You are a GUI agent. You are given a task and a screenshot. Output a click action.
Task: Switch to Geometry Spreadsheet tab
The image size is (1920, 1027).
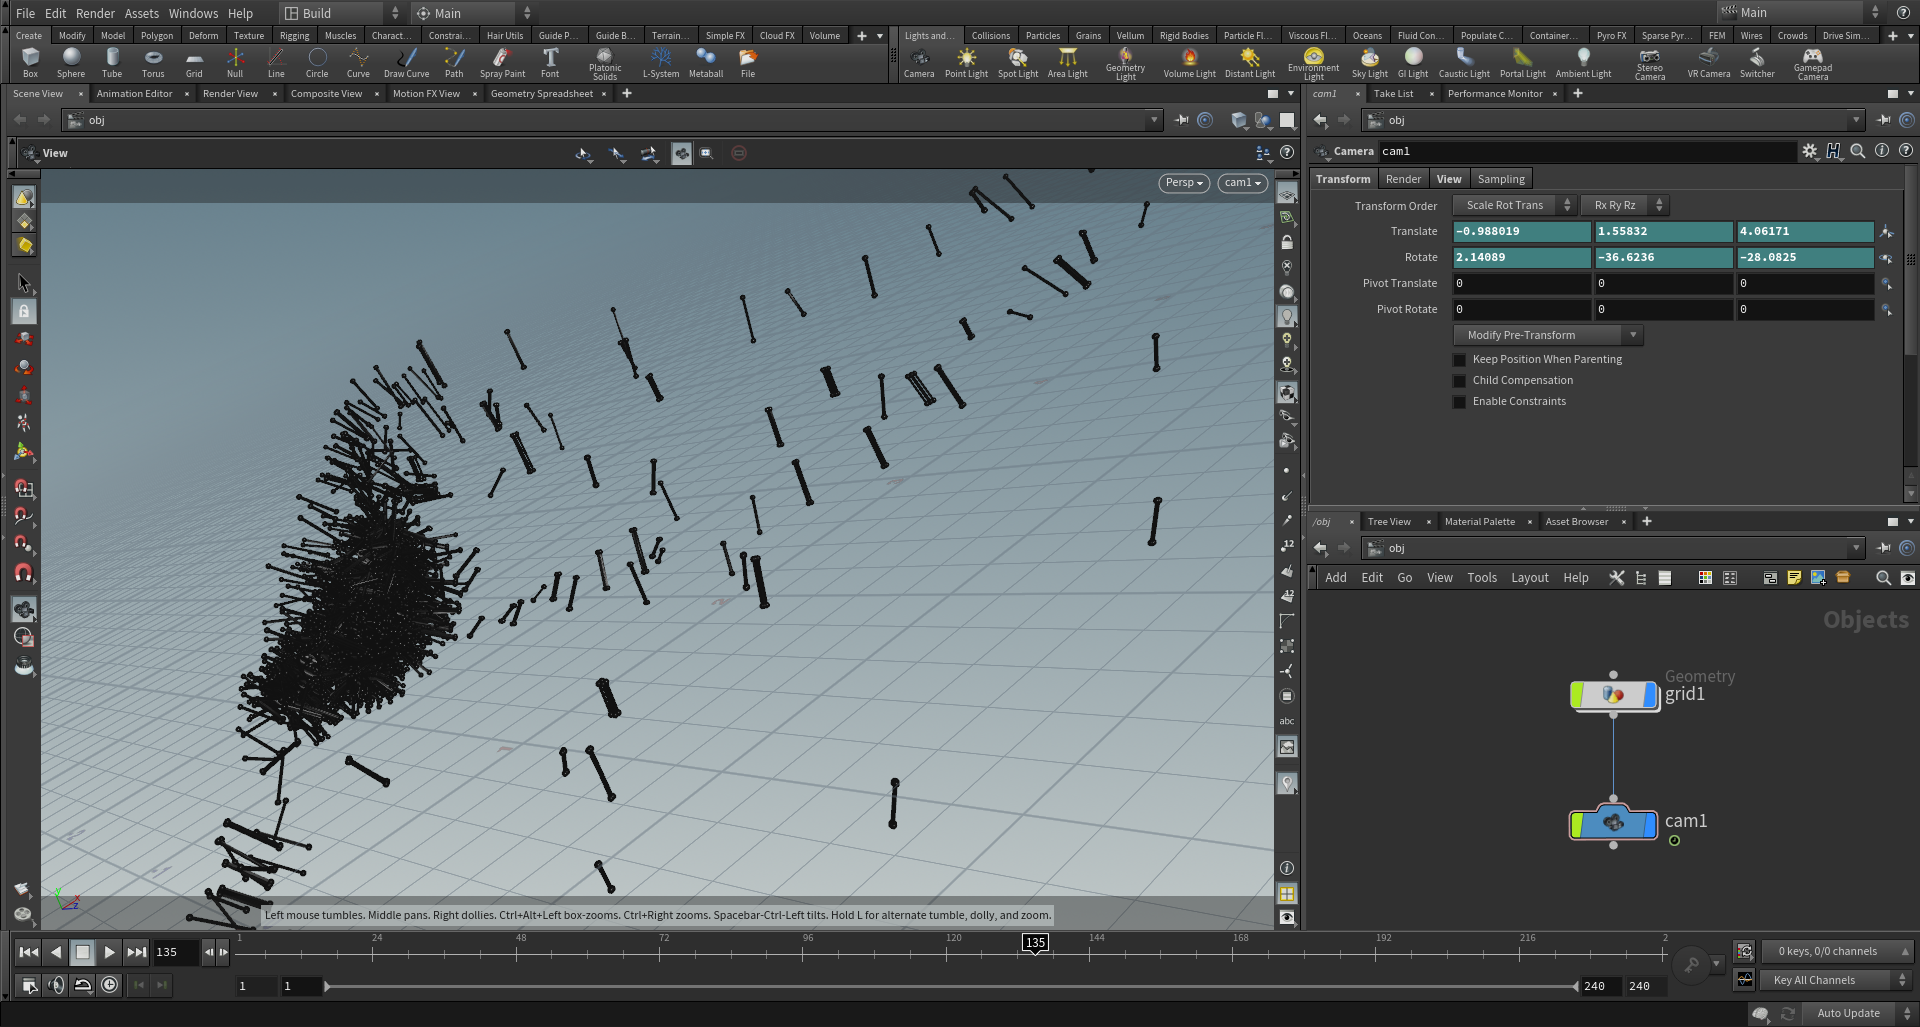click(541, 93)
